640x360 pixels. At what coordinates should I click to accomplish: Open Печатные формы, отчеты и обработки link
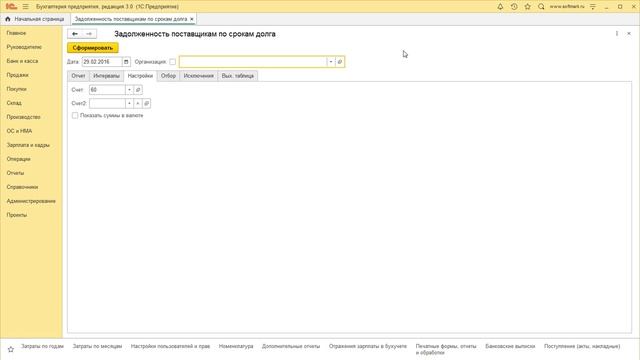[446, 349]
